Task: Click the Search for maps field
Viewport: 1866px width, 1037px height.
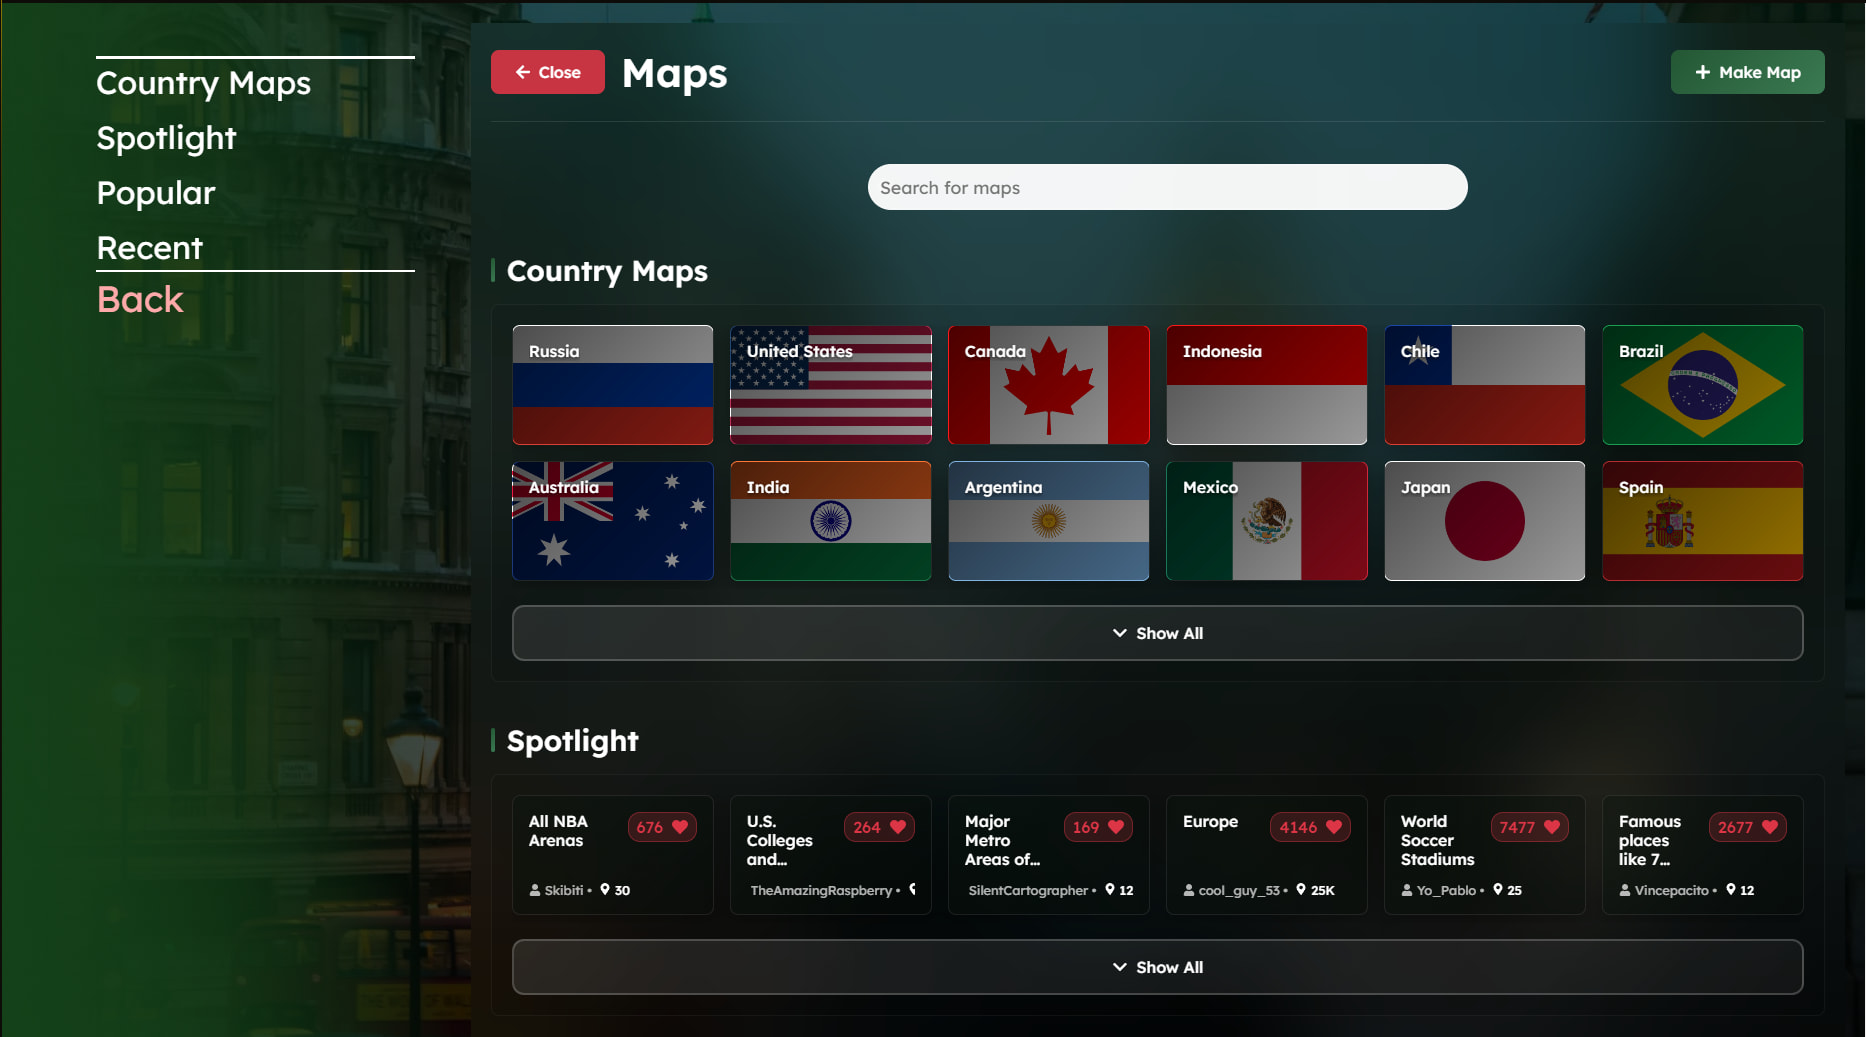Action: pyautogui.click(x=1167, y=188)
